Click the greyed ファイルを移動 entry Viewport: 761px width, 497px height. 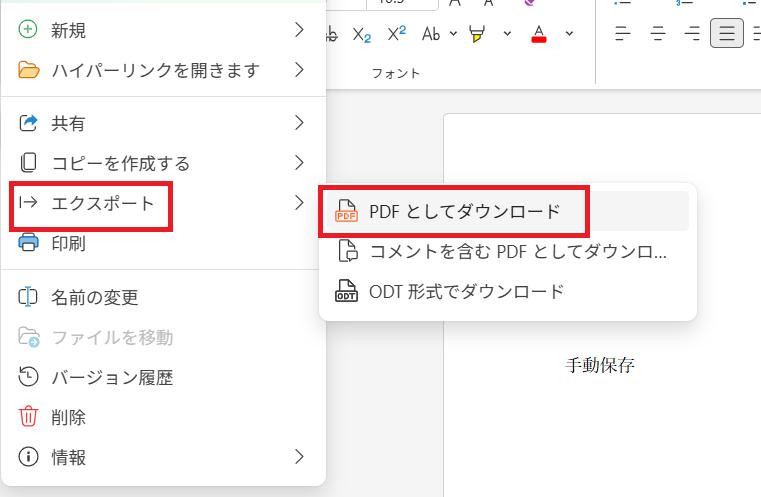tap(163, 337)
